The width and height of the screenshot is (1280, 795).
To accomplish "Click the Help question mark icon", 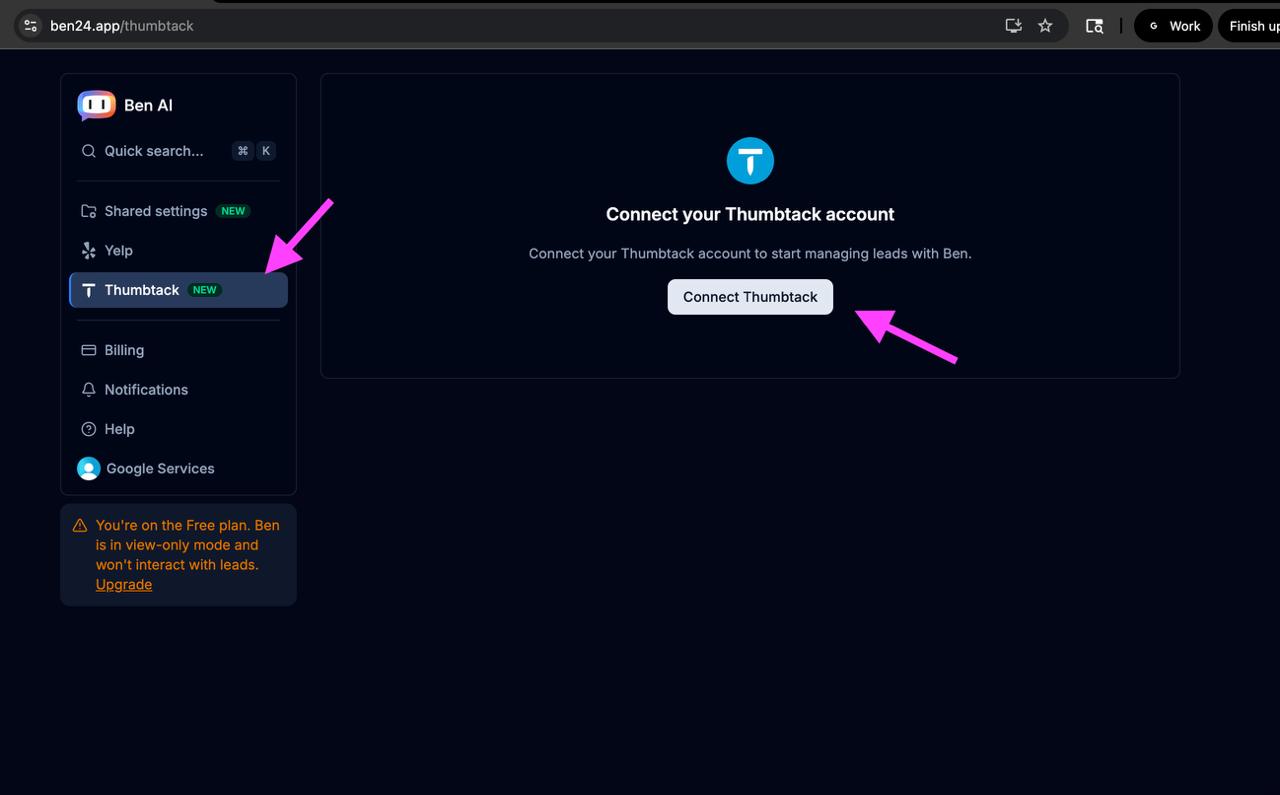I will click(x=89, y=429).
